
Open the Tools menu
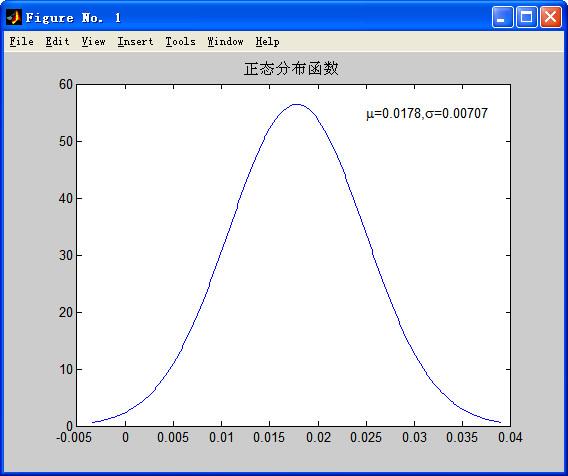coord(180,42)
